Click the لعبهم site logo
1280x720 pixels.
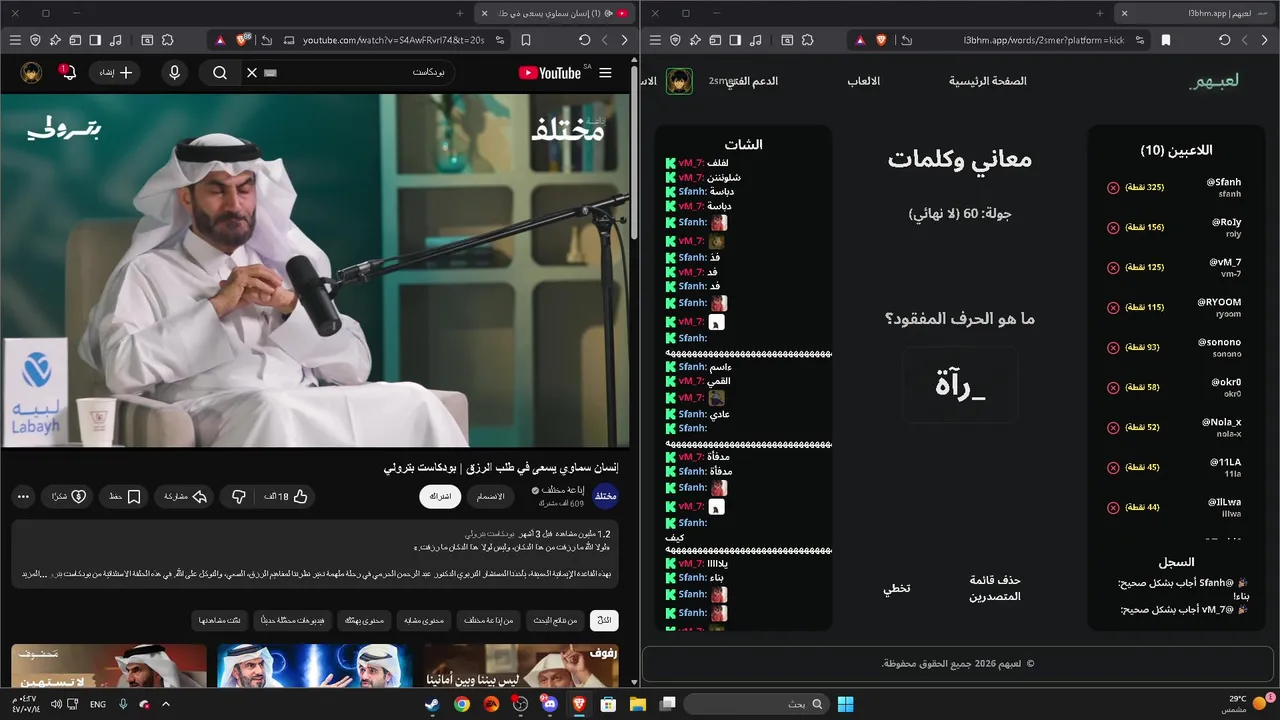tap(1214, 81)
